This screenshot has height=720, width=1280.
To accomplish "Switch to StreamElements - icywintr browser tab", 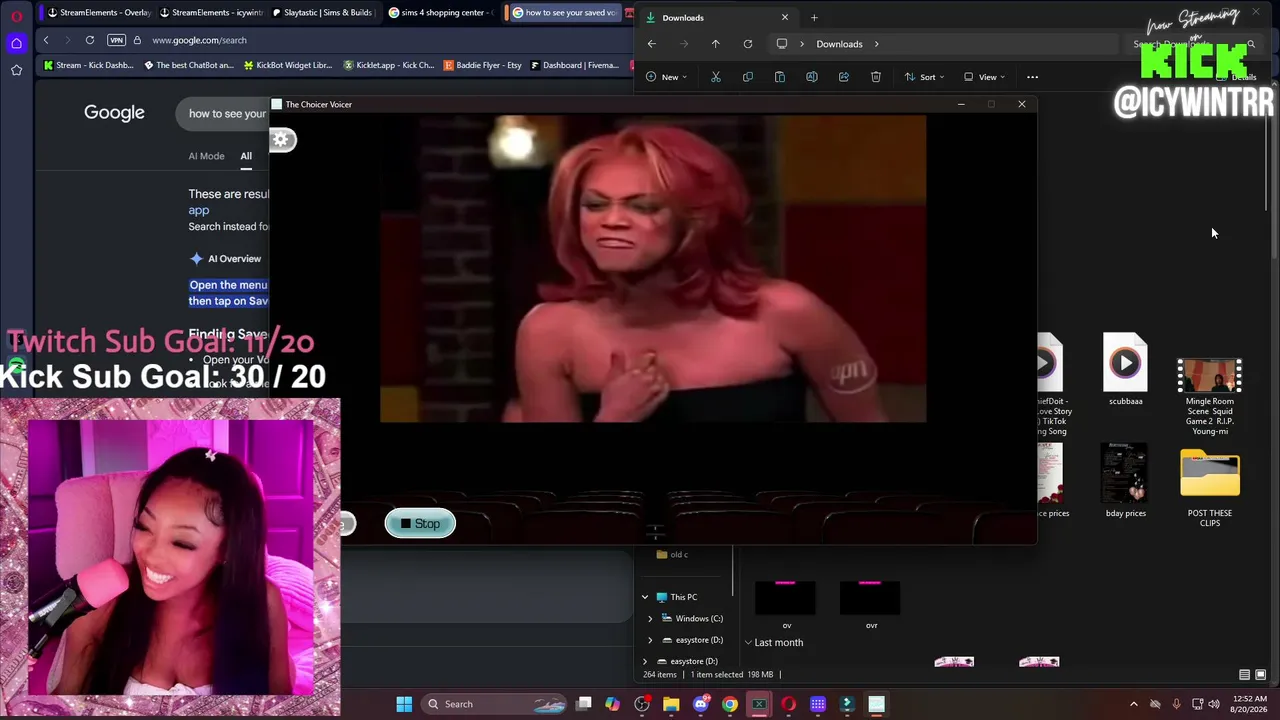I will [211, 13].
